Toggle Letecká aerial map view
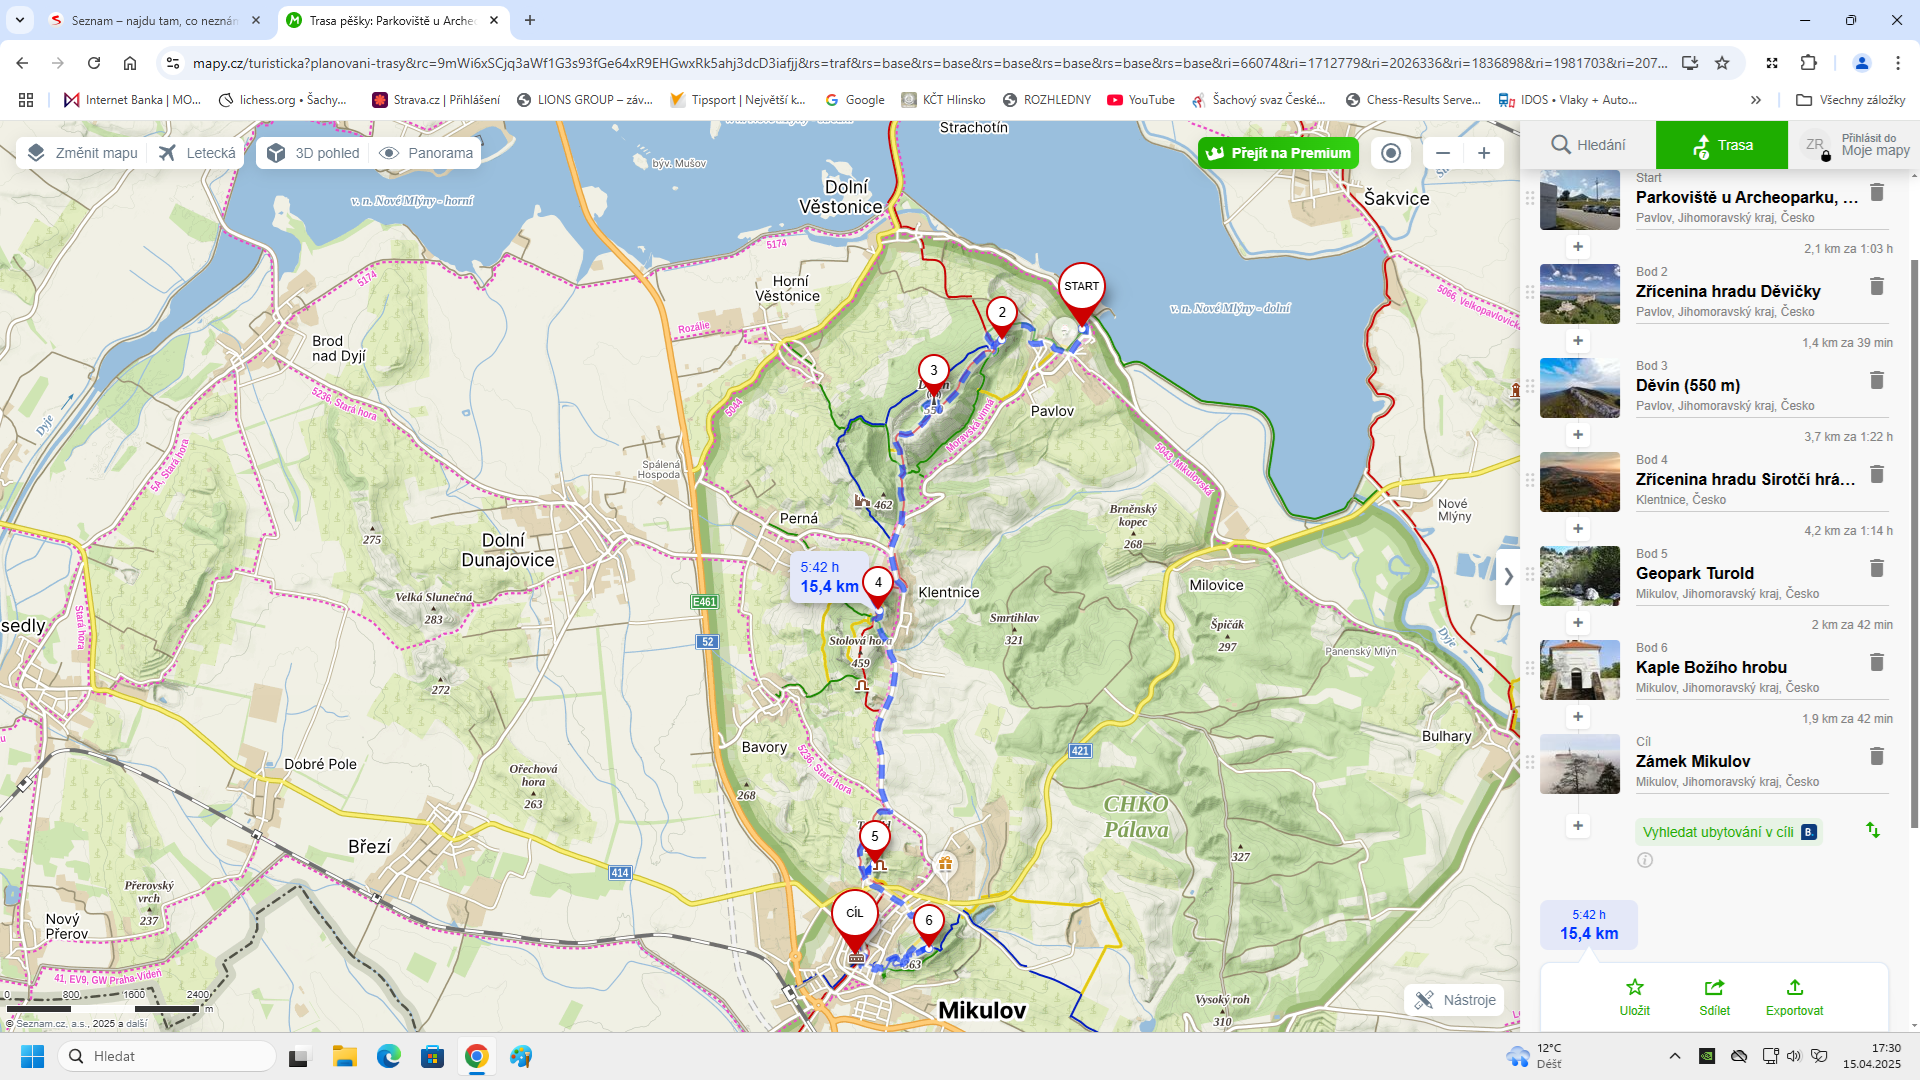The image size is (1920, 1080). coord(198,153)
